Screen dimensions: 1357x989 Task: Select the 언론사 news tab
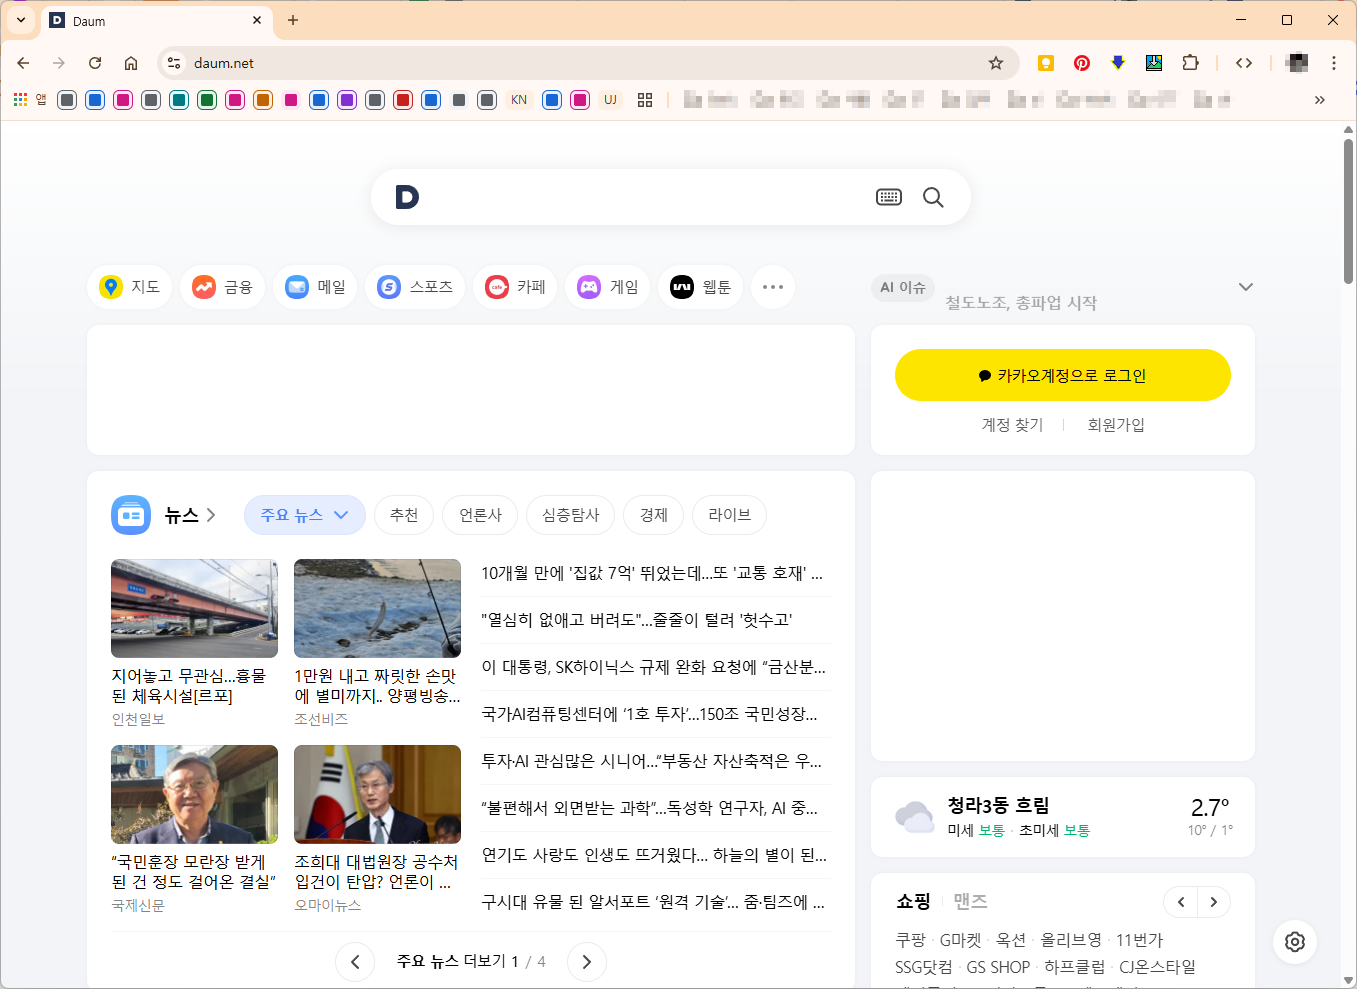pyautogui.click(x=481, y=515)
